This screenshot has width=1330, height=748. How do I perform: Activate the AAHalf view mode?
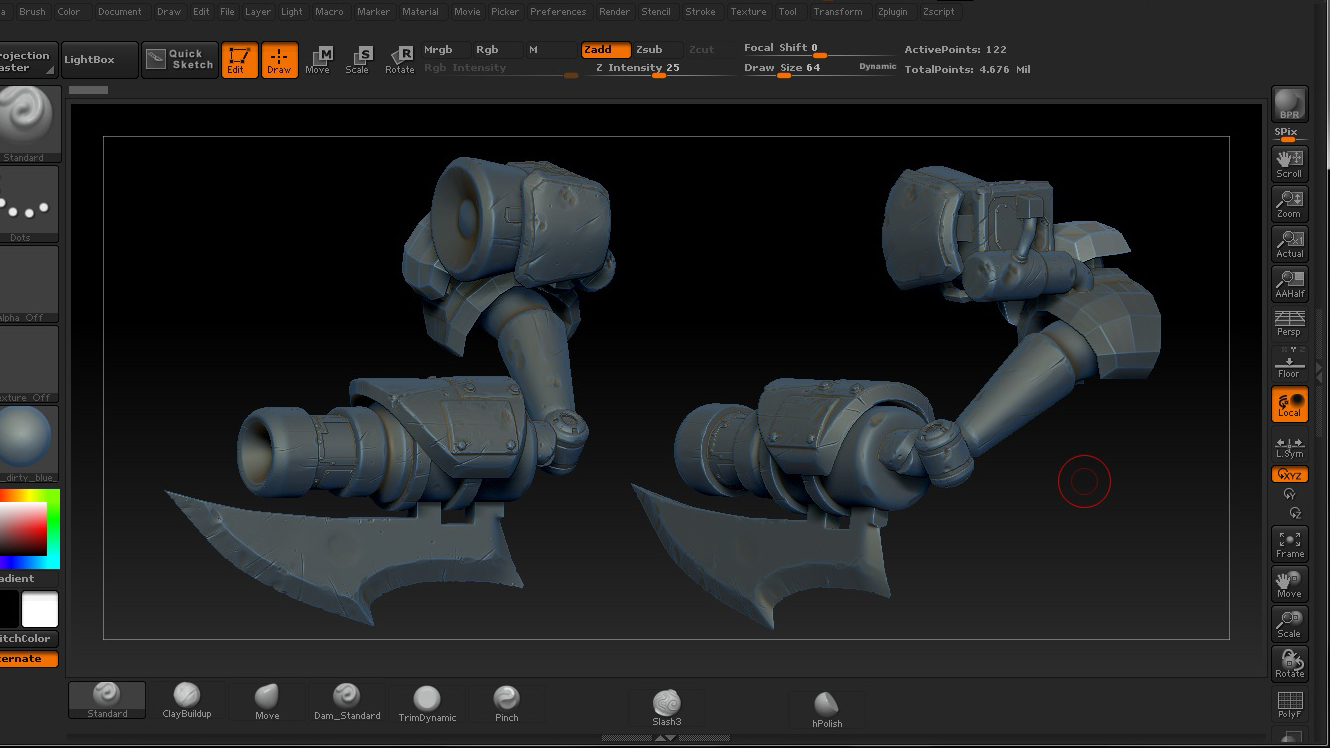[x=1289, y=283]
